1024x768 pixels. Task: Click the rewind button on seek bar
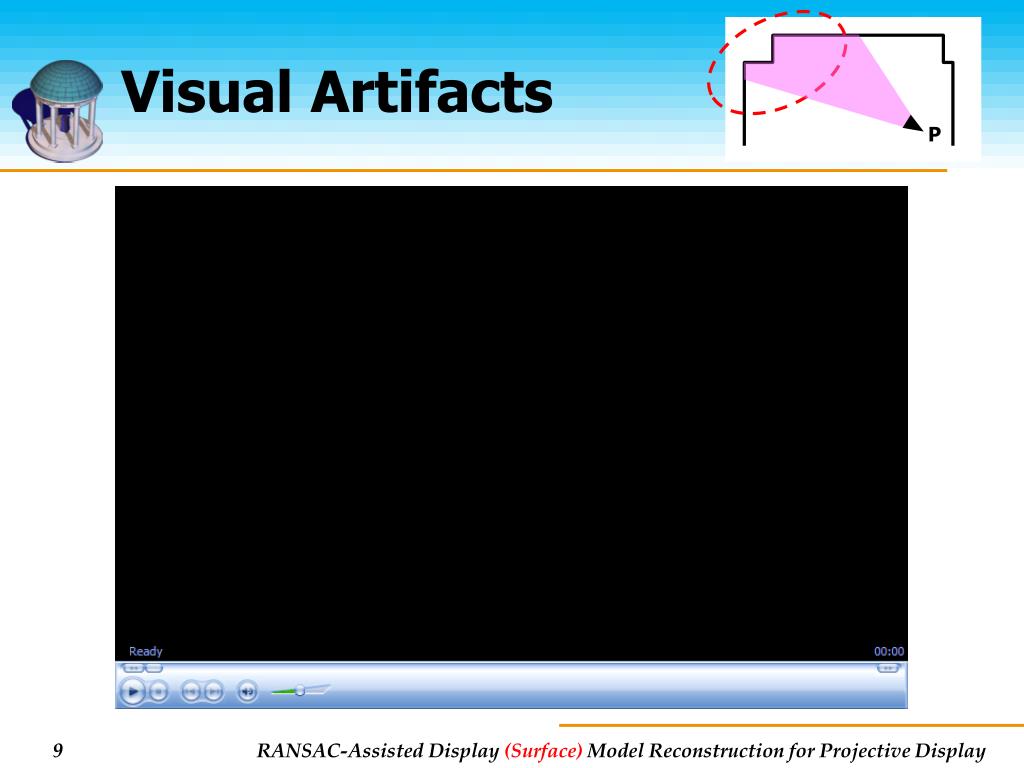pos(133,668)
